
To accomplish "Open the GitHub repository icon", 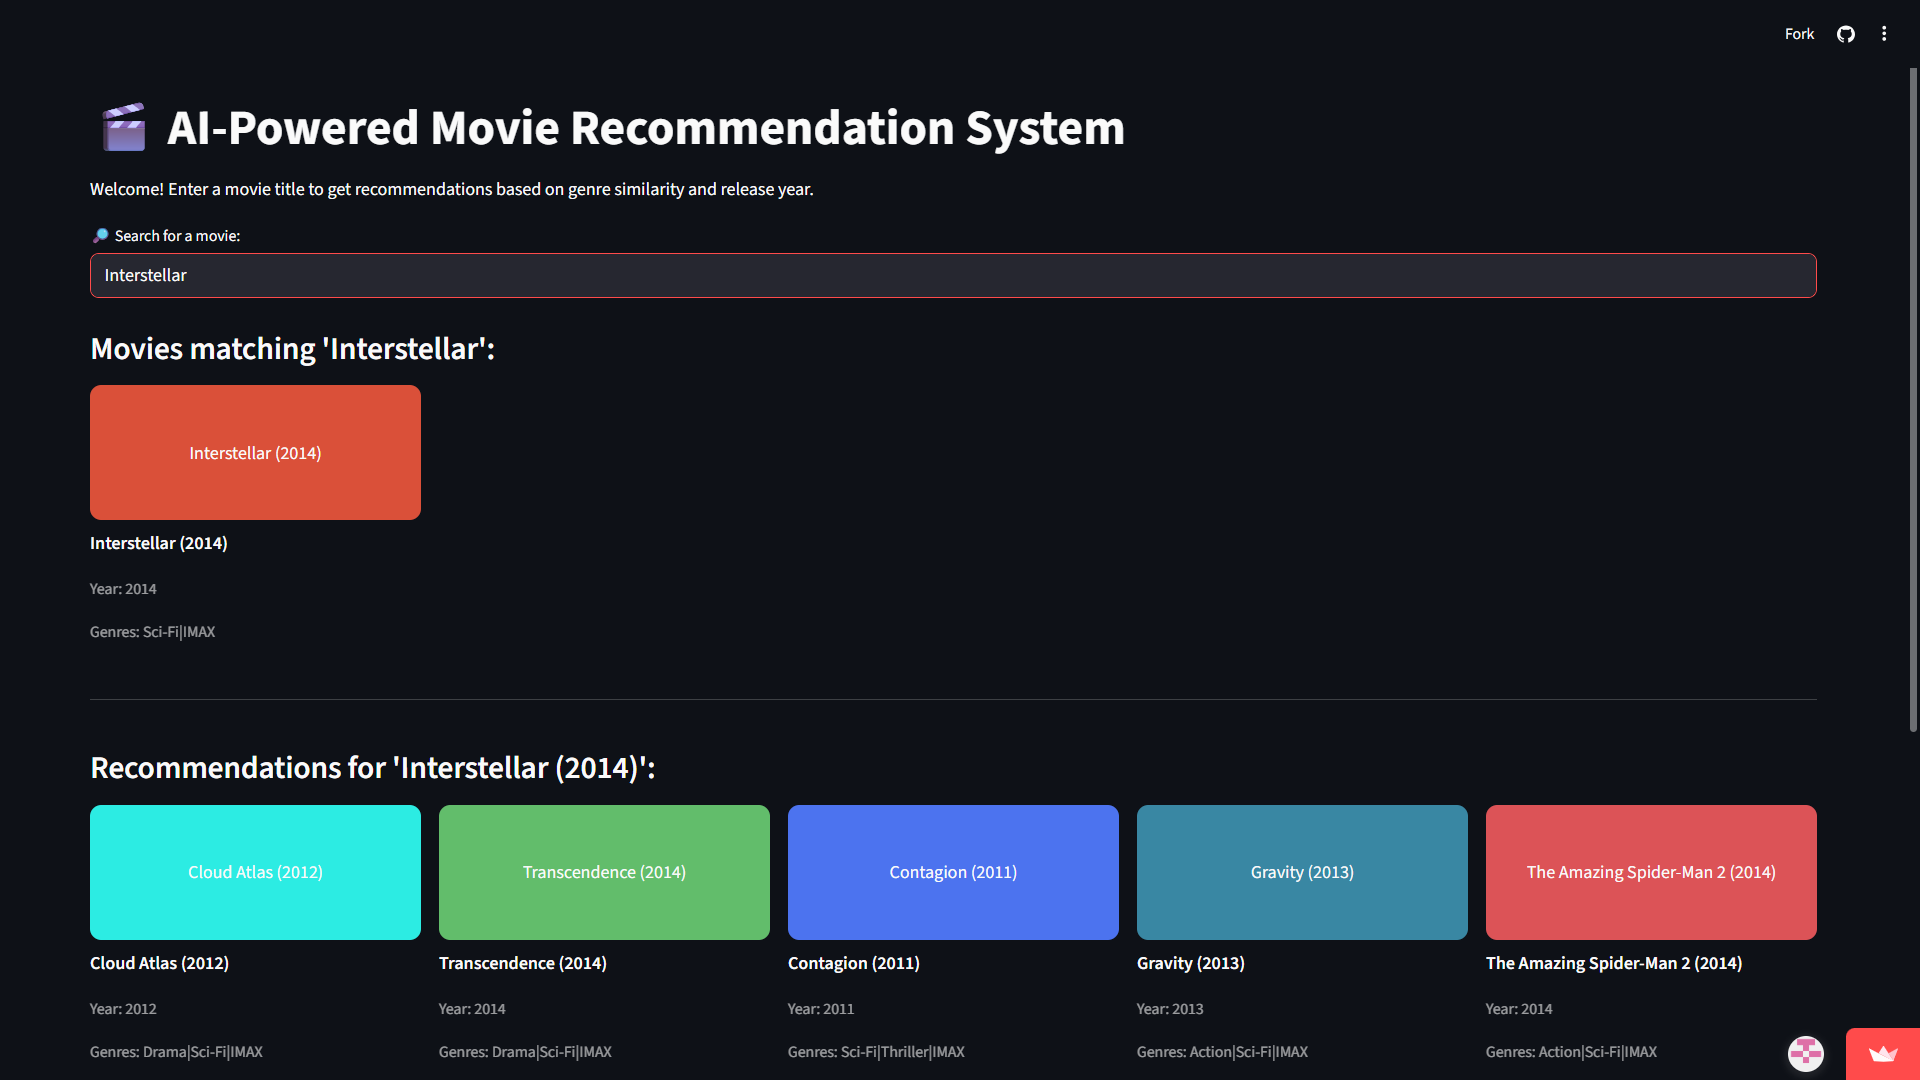I will click(1845, 34).
